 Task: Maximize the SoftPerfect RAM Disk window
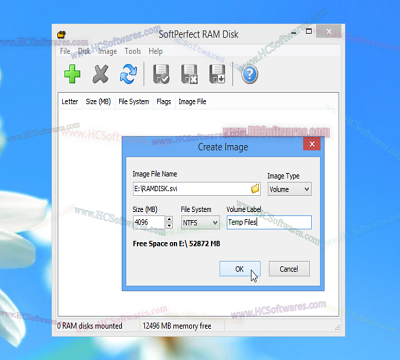309,32
